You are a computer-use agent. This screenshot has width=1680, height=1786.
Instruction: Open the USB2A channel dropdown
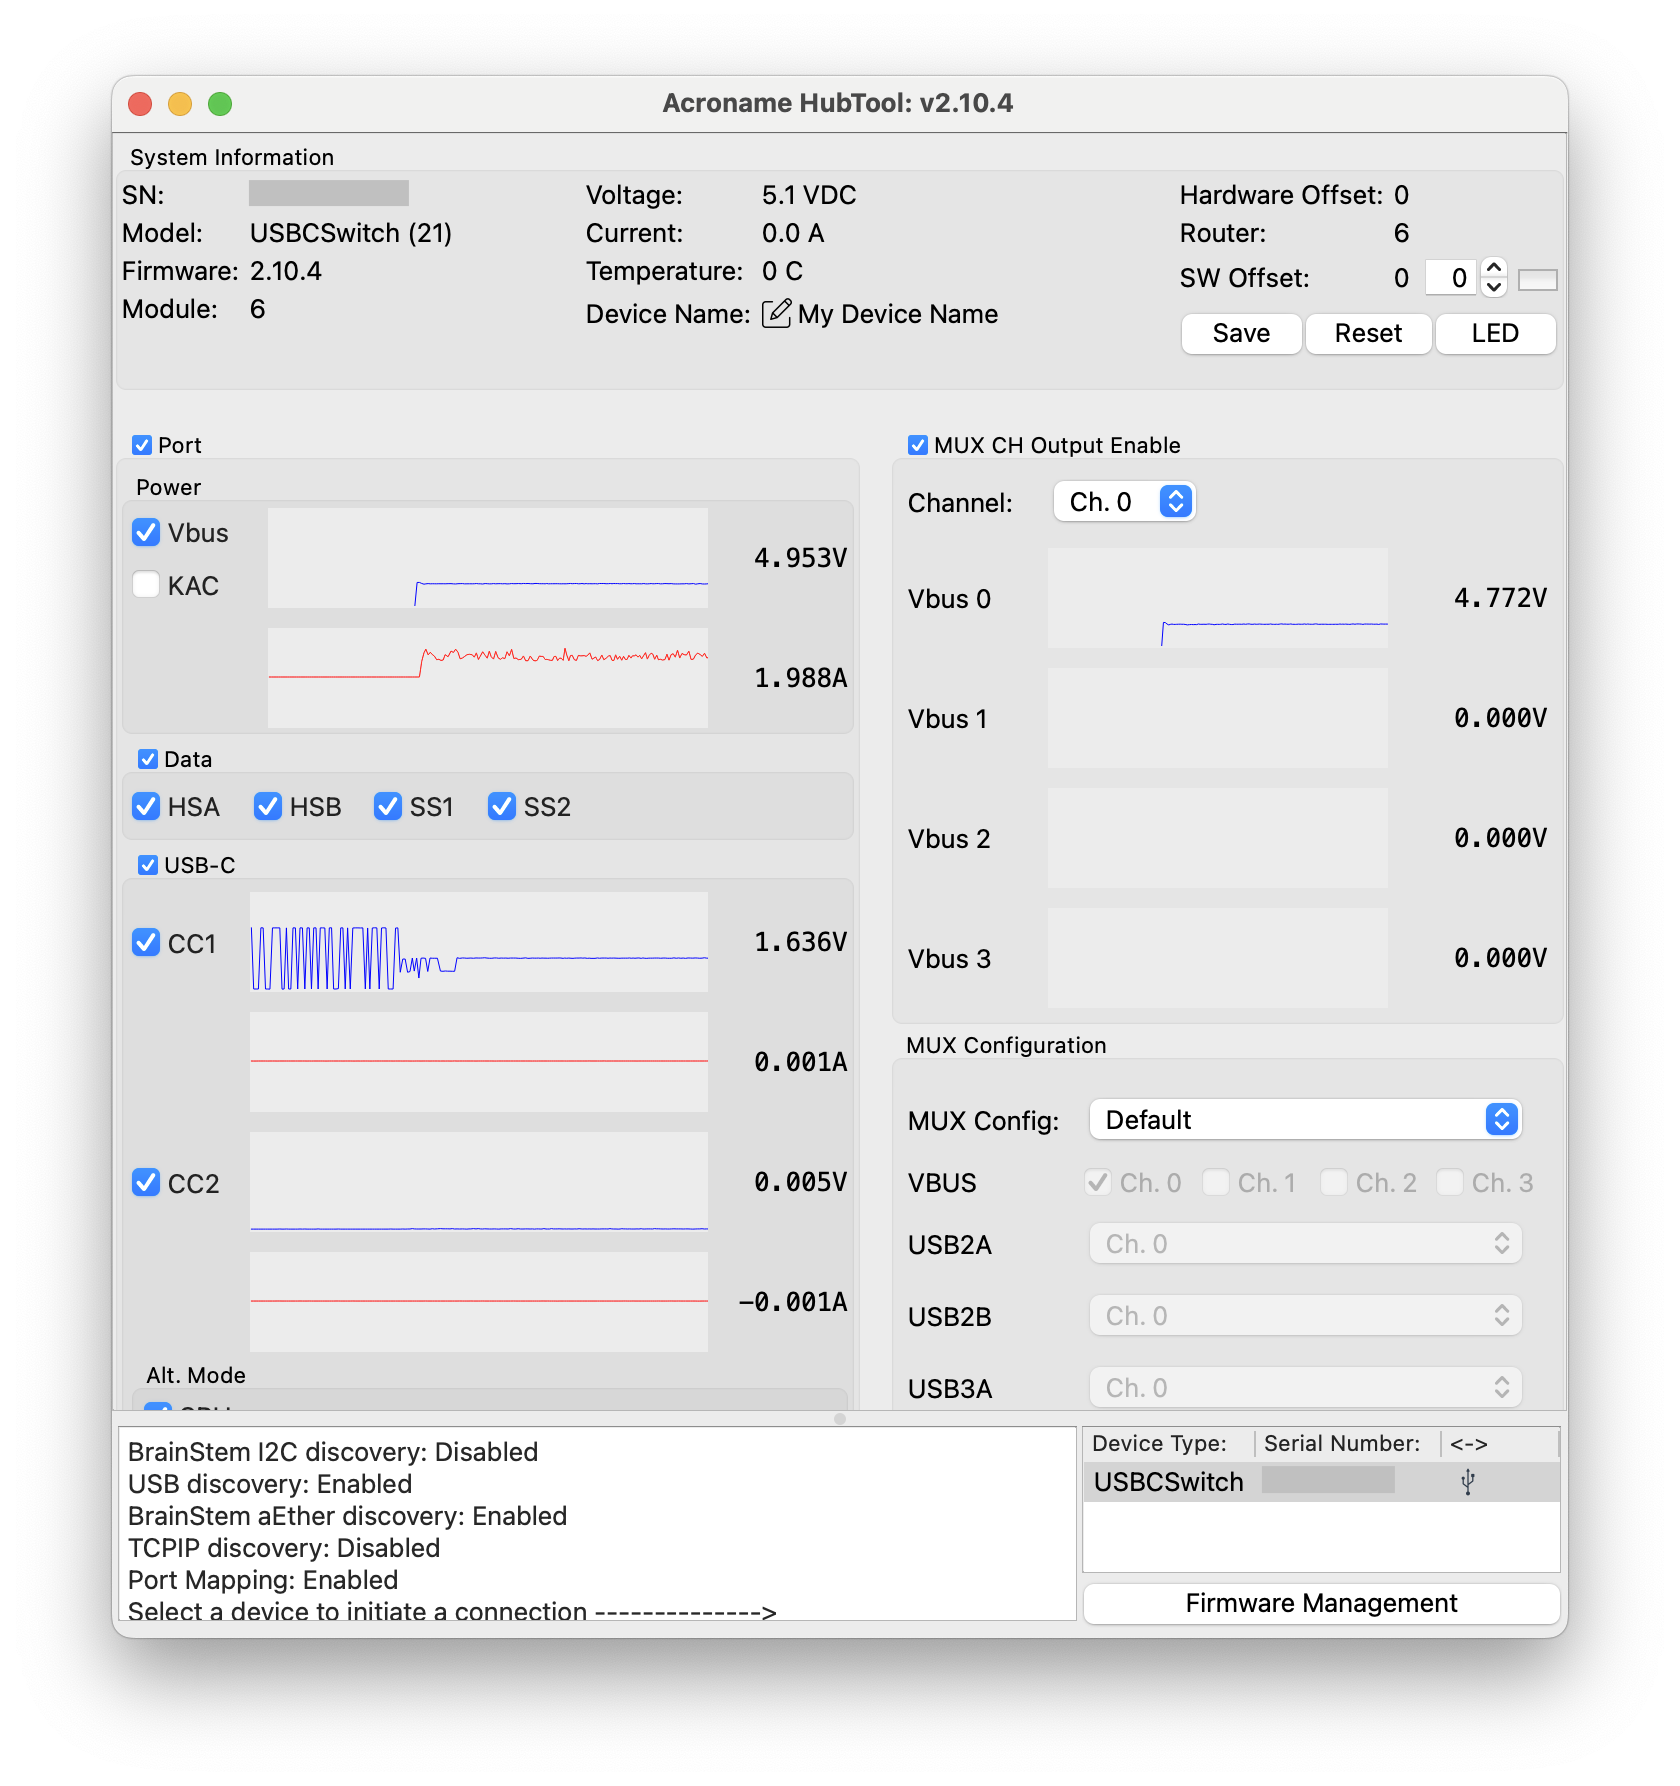click(1305, 1243)
